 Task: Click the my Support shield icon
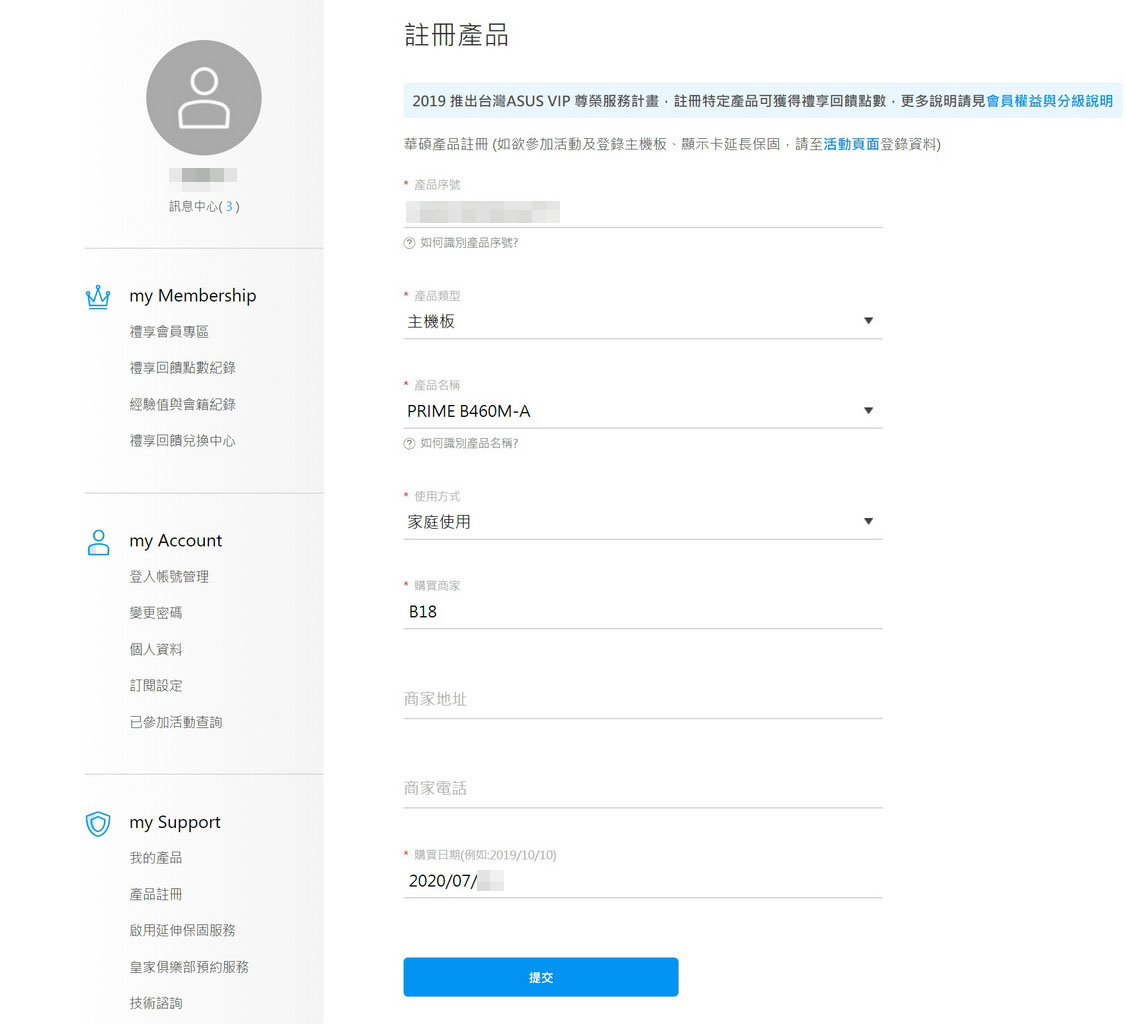(x=98, y=824)
